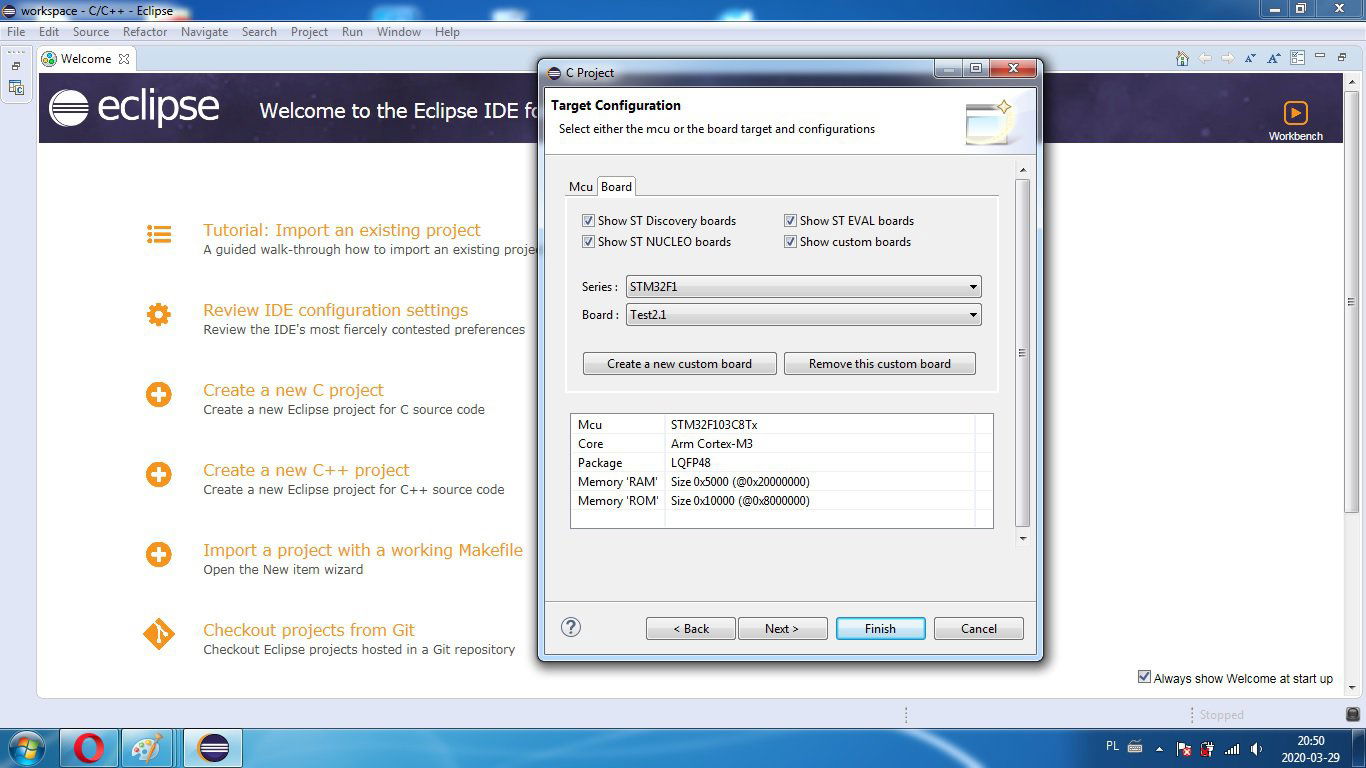Click the dialog scrollbar down arrow
This screenshot has width=1366, height=768.
tap(1022, 538)
